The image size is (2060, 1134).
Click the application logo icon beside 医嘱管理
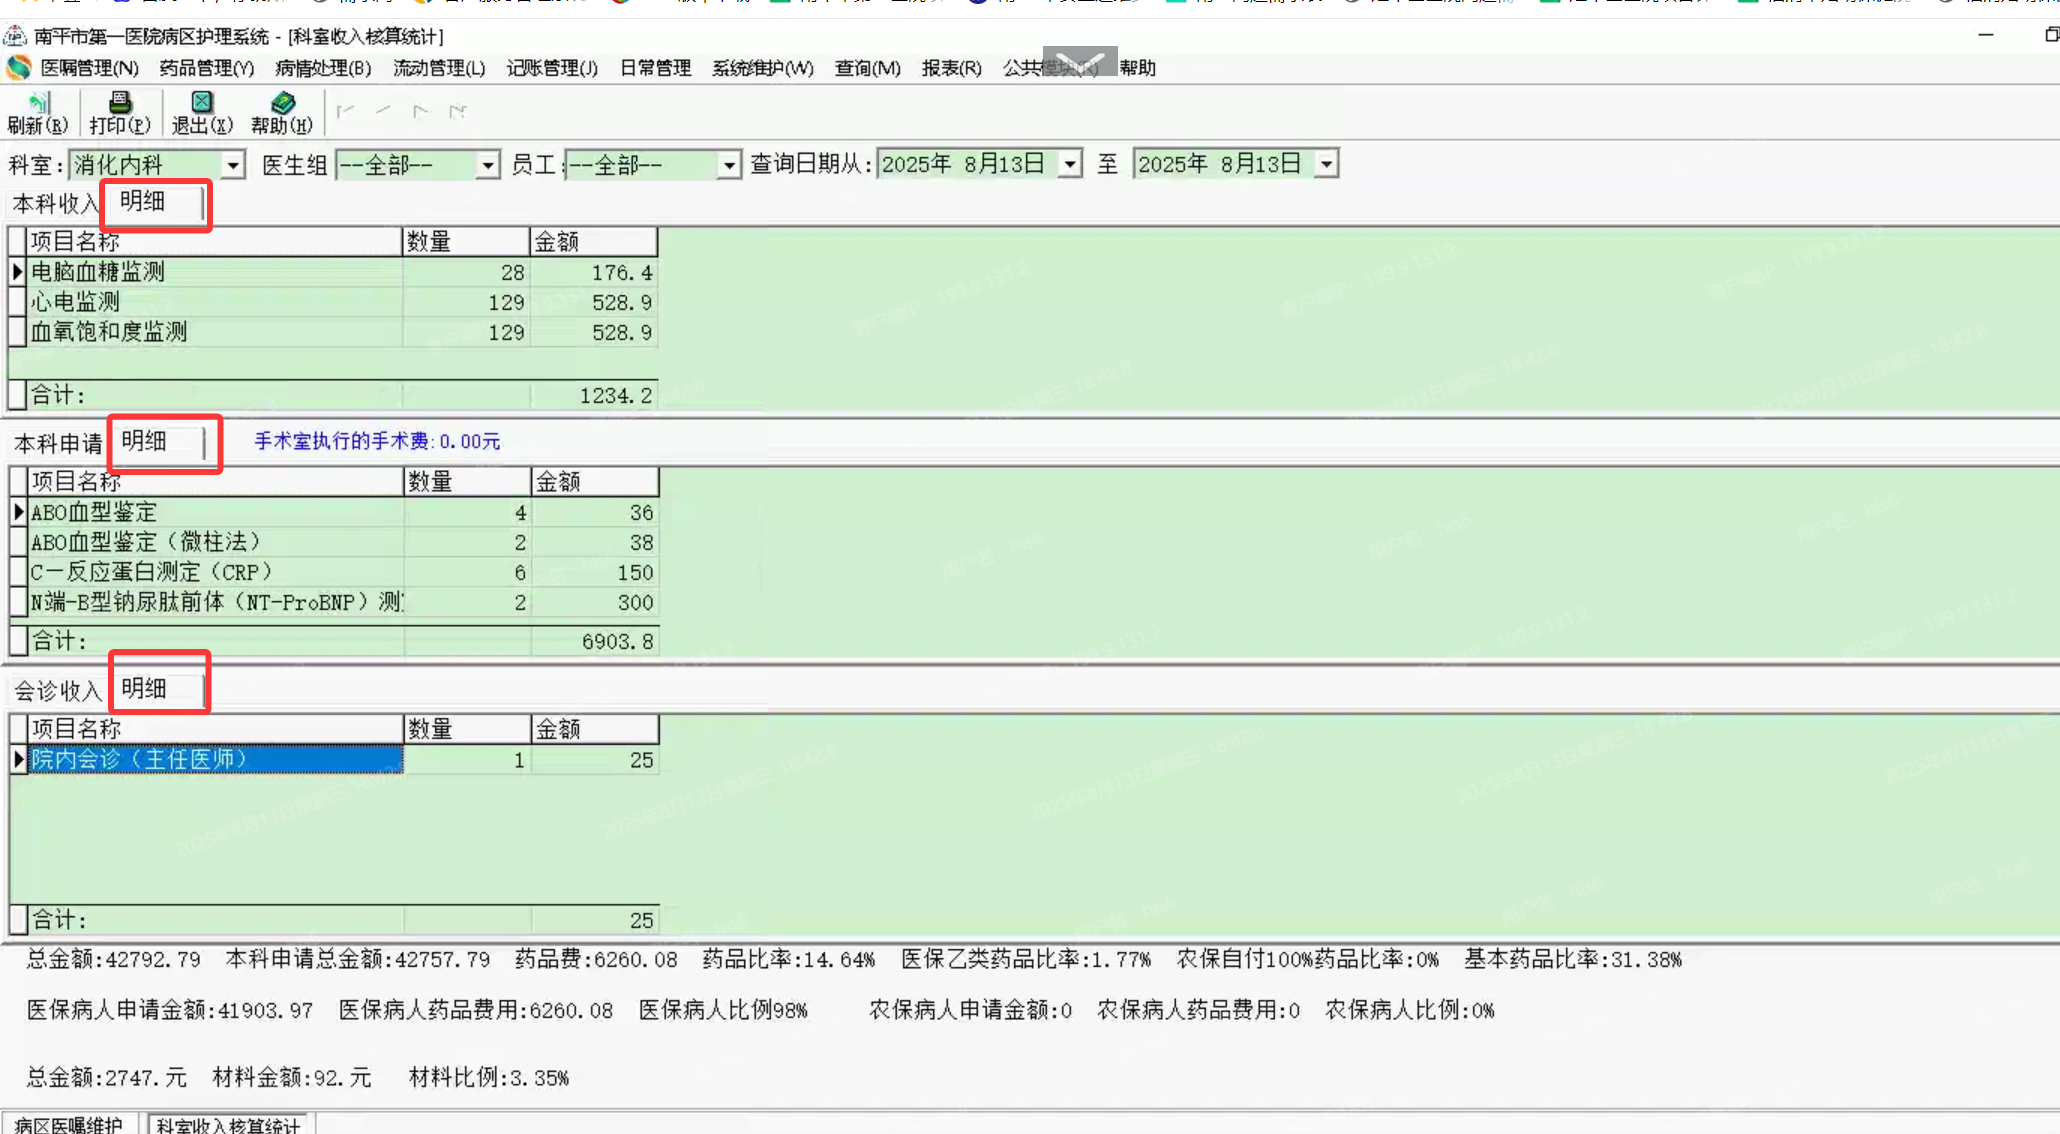[18, 68]
